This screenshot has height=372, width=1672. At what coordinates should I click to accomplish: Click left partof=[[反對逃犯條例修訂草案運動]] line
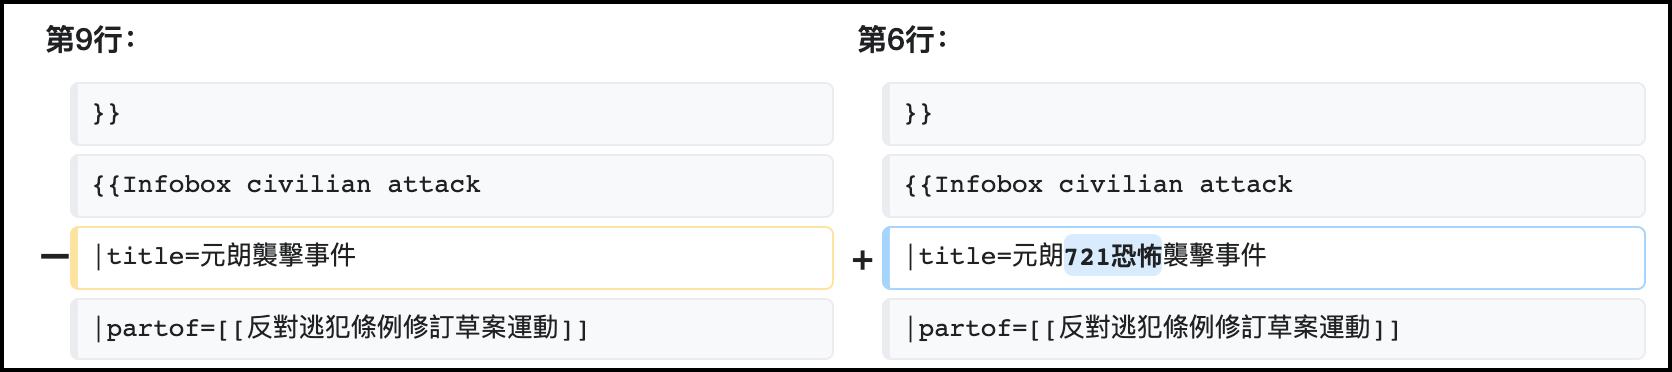(452, 329)
